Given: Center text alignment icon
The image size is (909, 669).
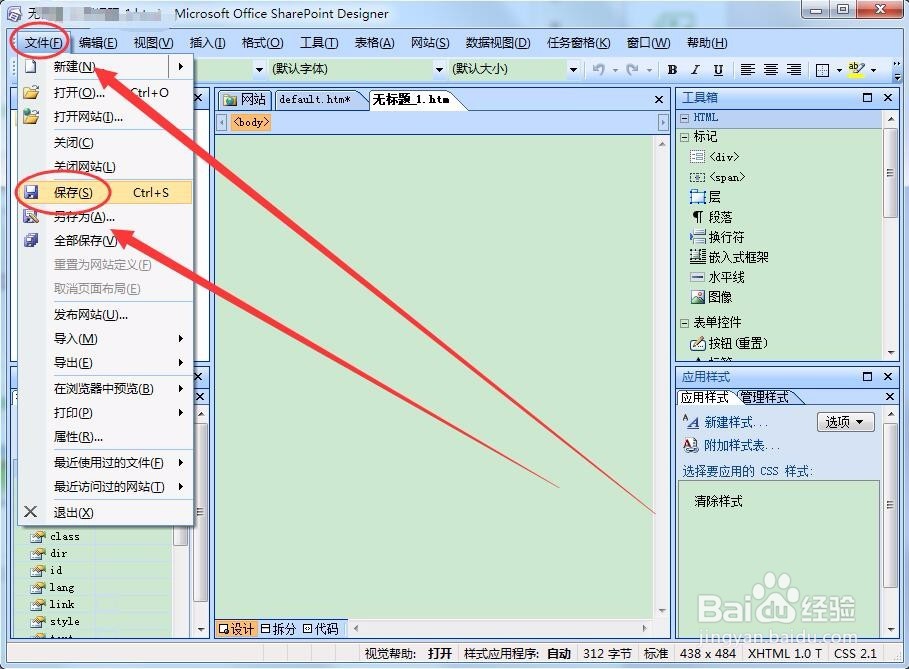Looking at the screenshot, I should [770, 70].
